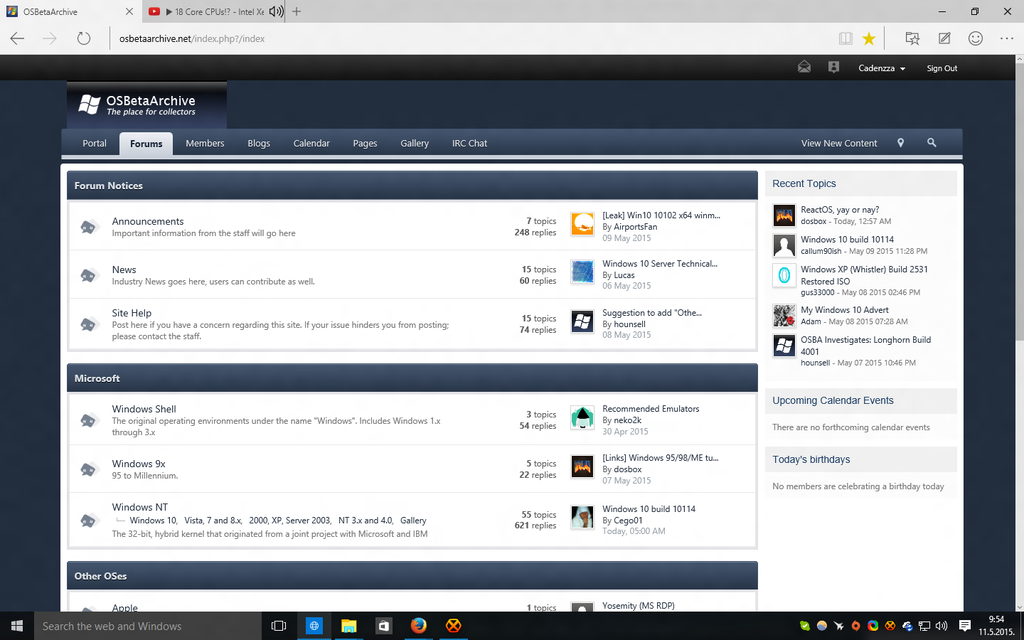Click the yellow favorites star

(x=869, y=39)
